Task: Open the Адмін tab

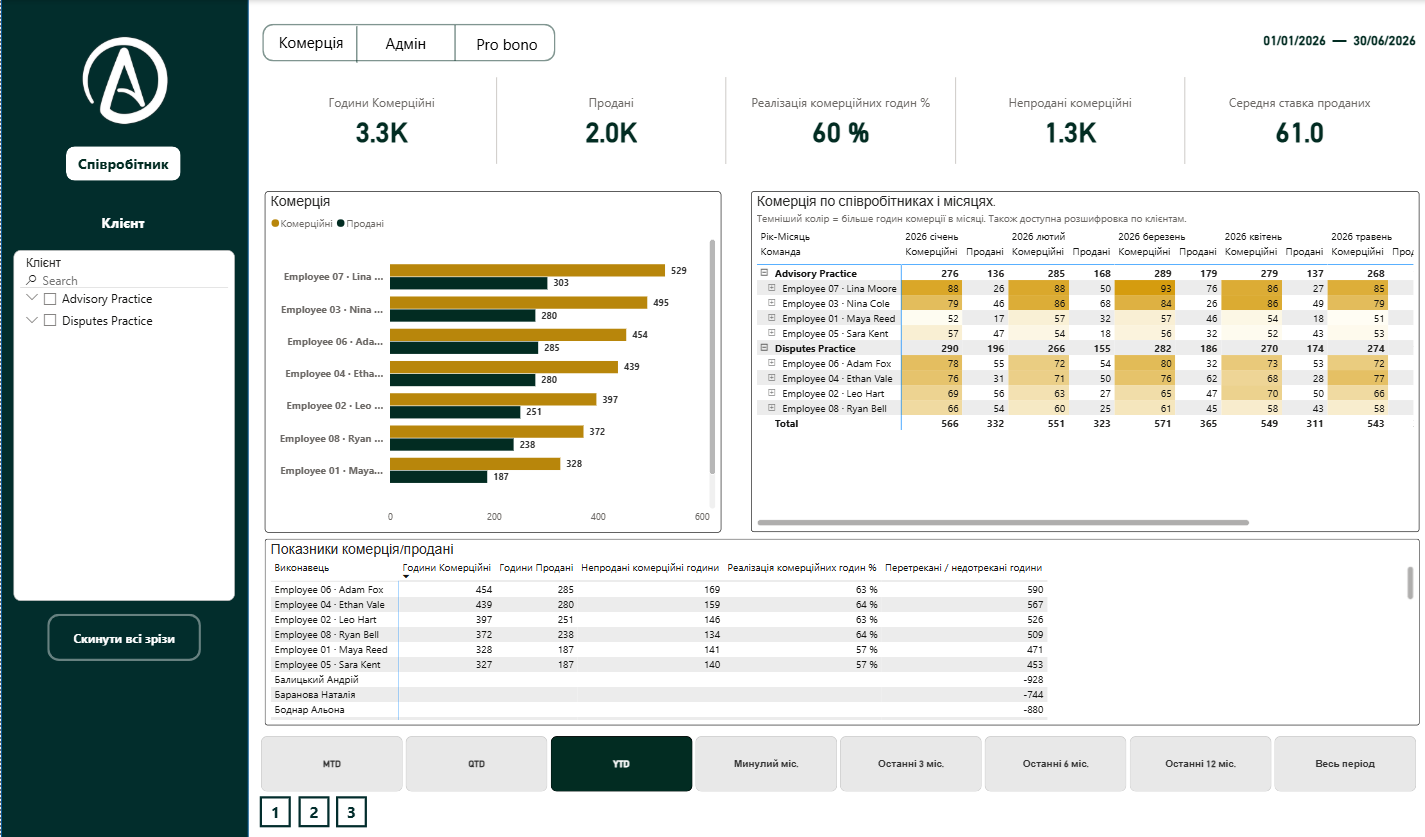Action: (406, 43)
